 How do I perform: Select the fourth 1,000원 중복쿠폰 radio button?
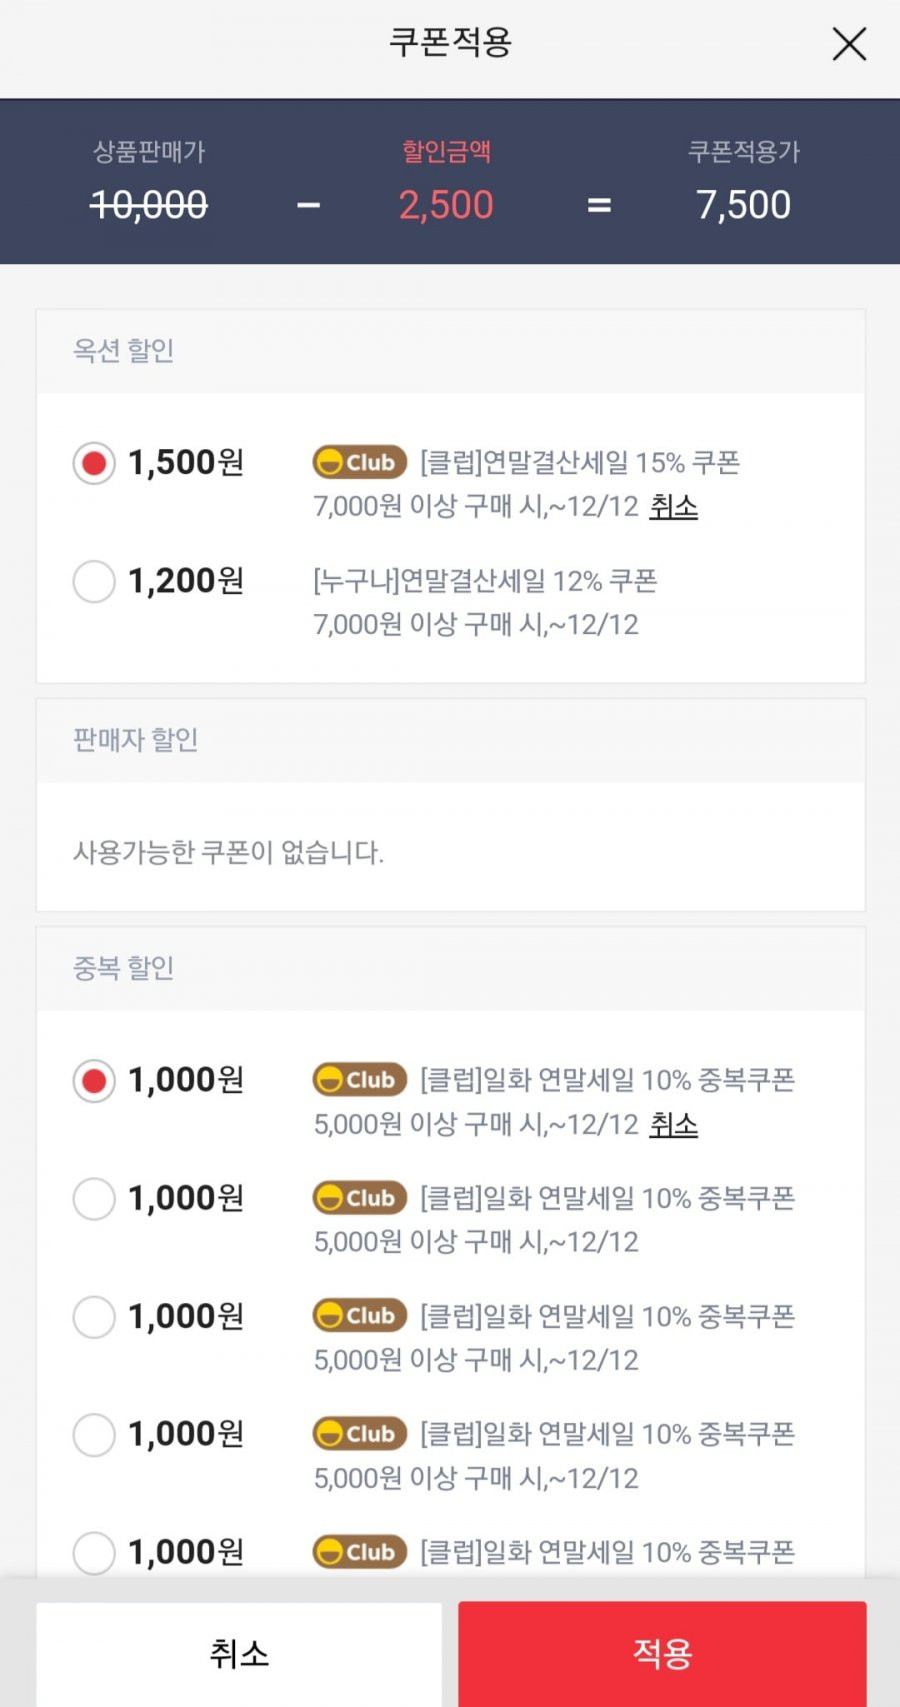coord(94,1435)
